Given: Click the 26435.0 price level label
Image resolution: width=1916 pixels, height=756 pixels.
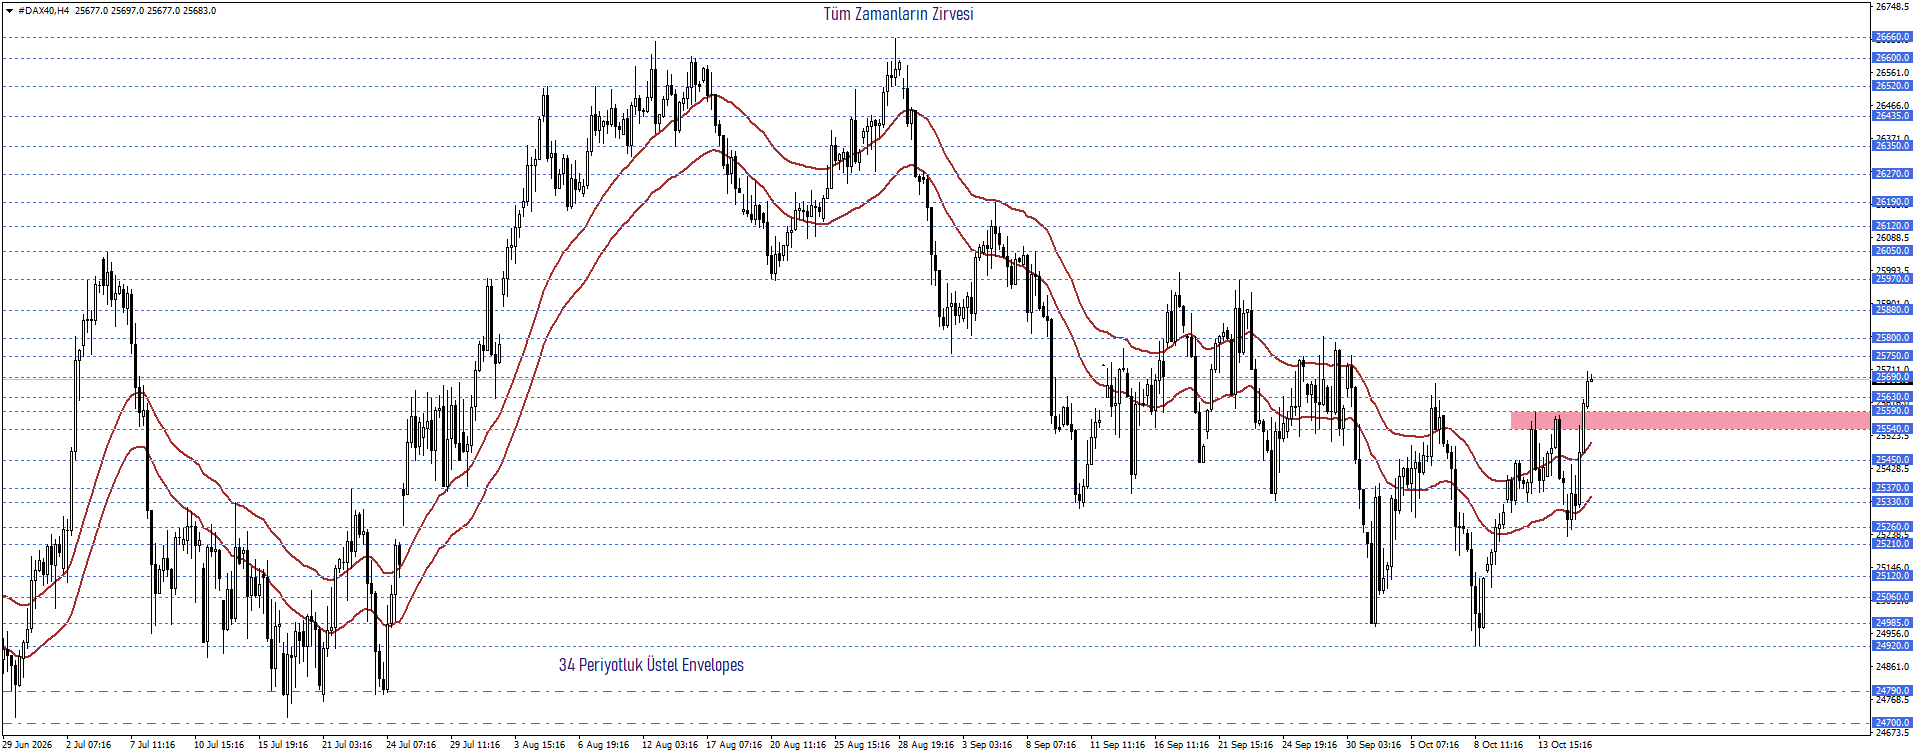Looking at the screenshot, I should pyautogui.click(x=1892, y=116).
